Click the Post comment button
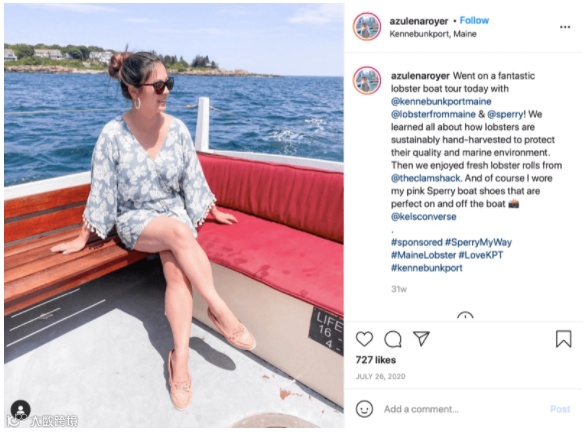The height and width of the screenshot is (433, 585). tap(560, 409)
